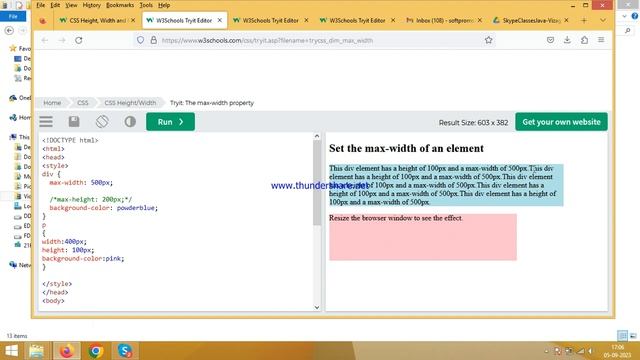Open the CSS breadcrumb link
Image resolution: width=640 pixels, height=360 pixels.
pos(82,103)
